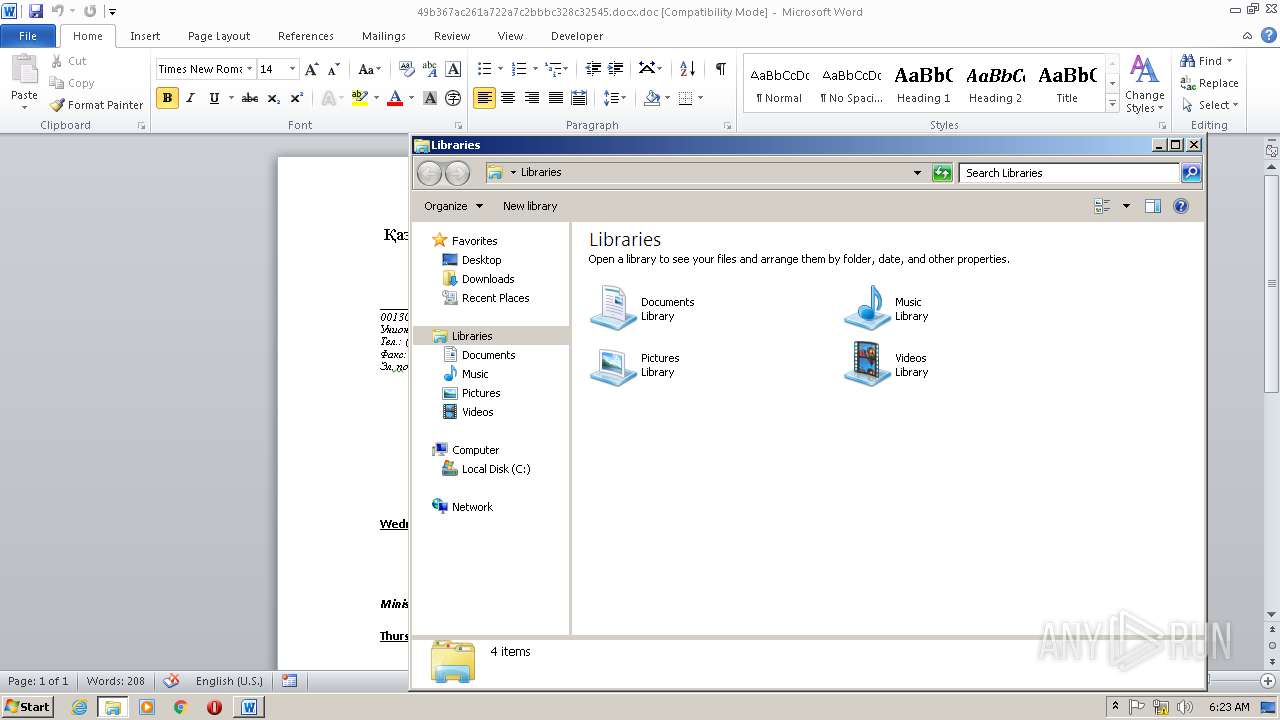Switch to the Insert tab
The image size is (1280, 720).
point(145,36)
